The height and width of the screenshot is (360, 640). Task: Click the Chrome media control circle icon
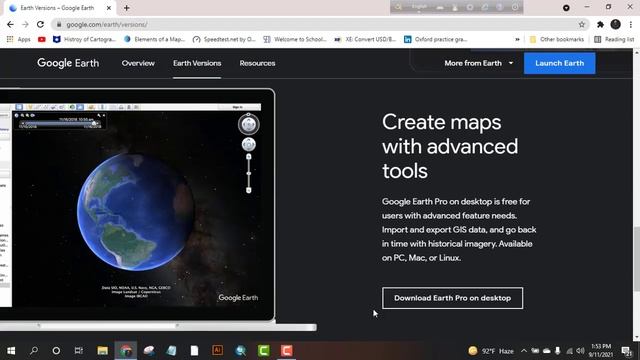566,8
